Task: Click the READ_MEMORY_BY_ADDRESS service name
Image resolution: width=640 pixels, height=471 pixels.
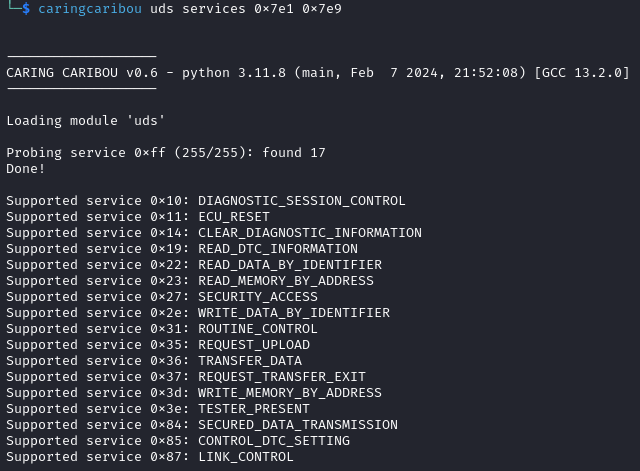Action: [x=285, y=281]
